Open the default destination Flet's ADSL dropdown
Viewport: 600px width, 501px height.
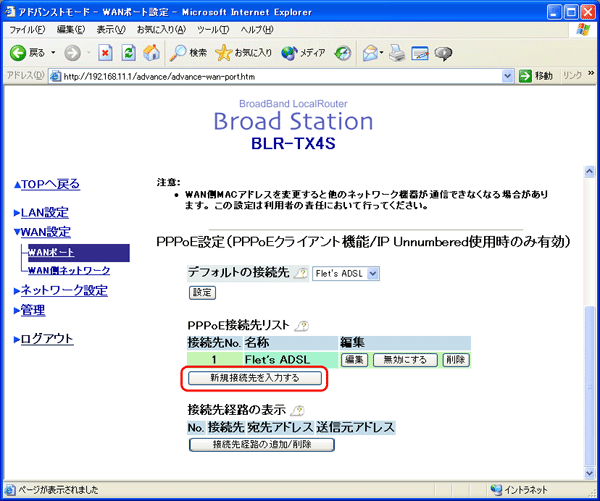(346, 274)
